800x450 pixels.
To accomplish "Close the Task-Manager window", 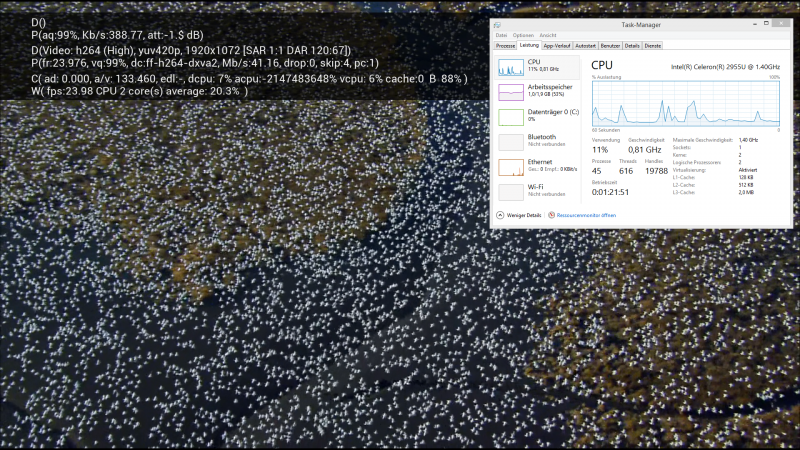I will (x=781, y=23).
